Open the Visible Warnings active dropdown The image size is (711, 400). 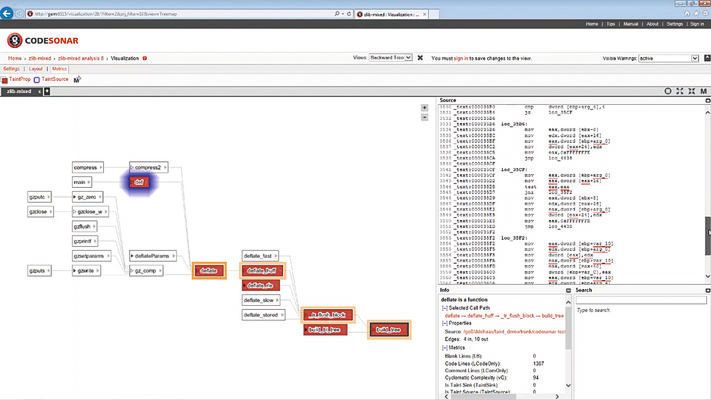(669, 58)
